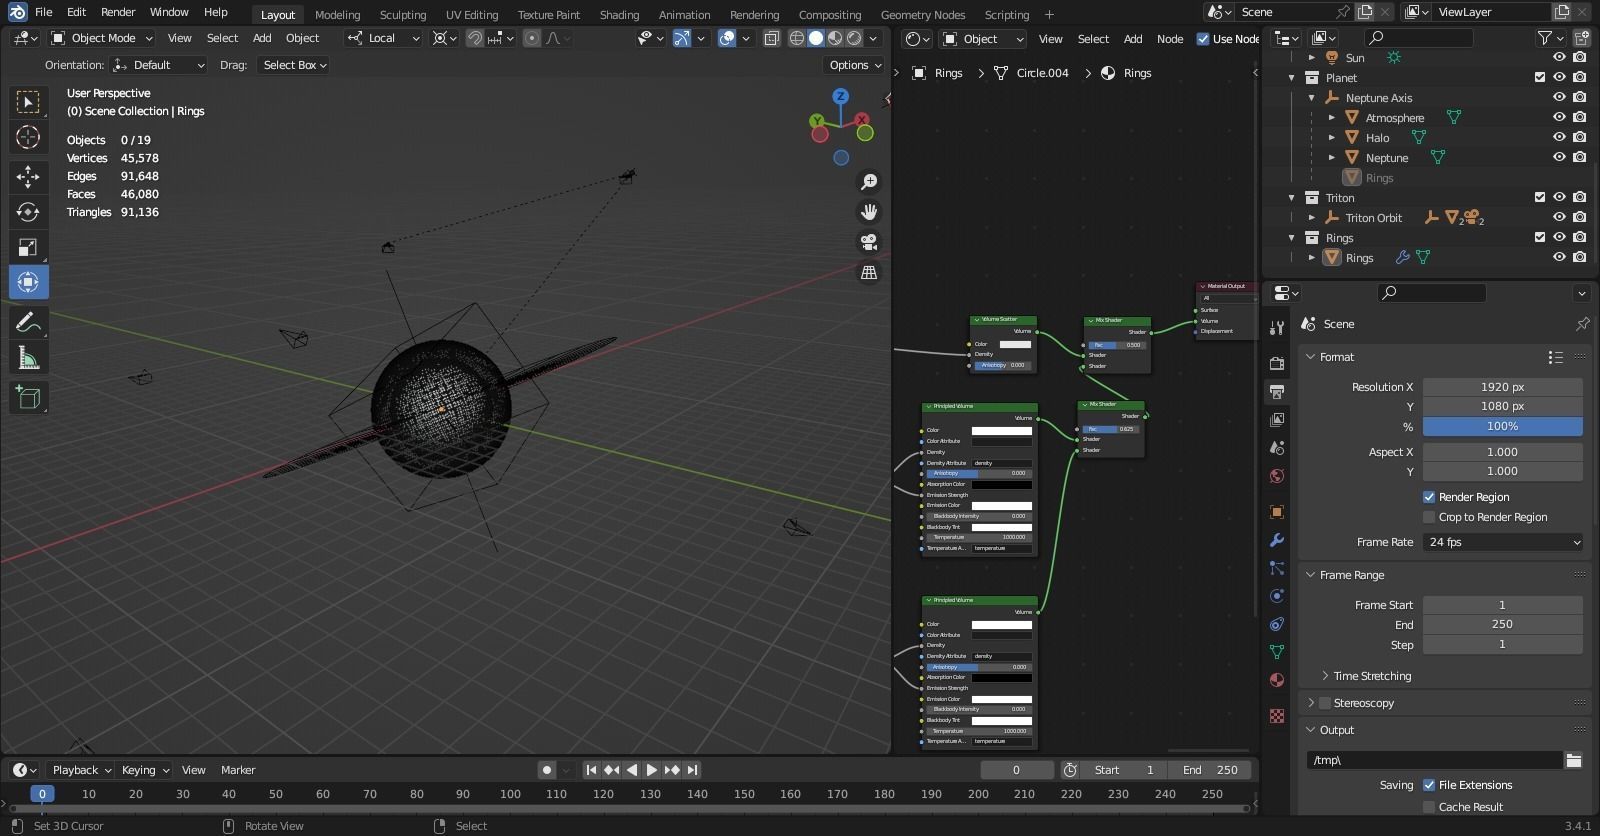Select the Annotate tool
This screenshot has height=836, width=1600.
28,322
